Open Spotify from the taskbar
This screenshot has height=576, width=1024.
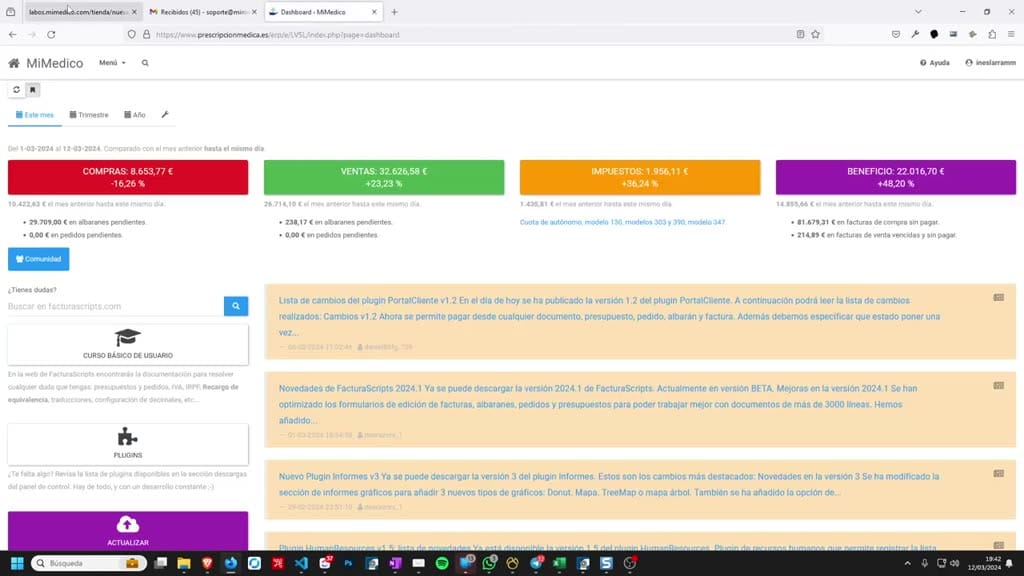click(442, 563)
